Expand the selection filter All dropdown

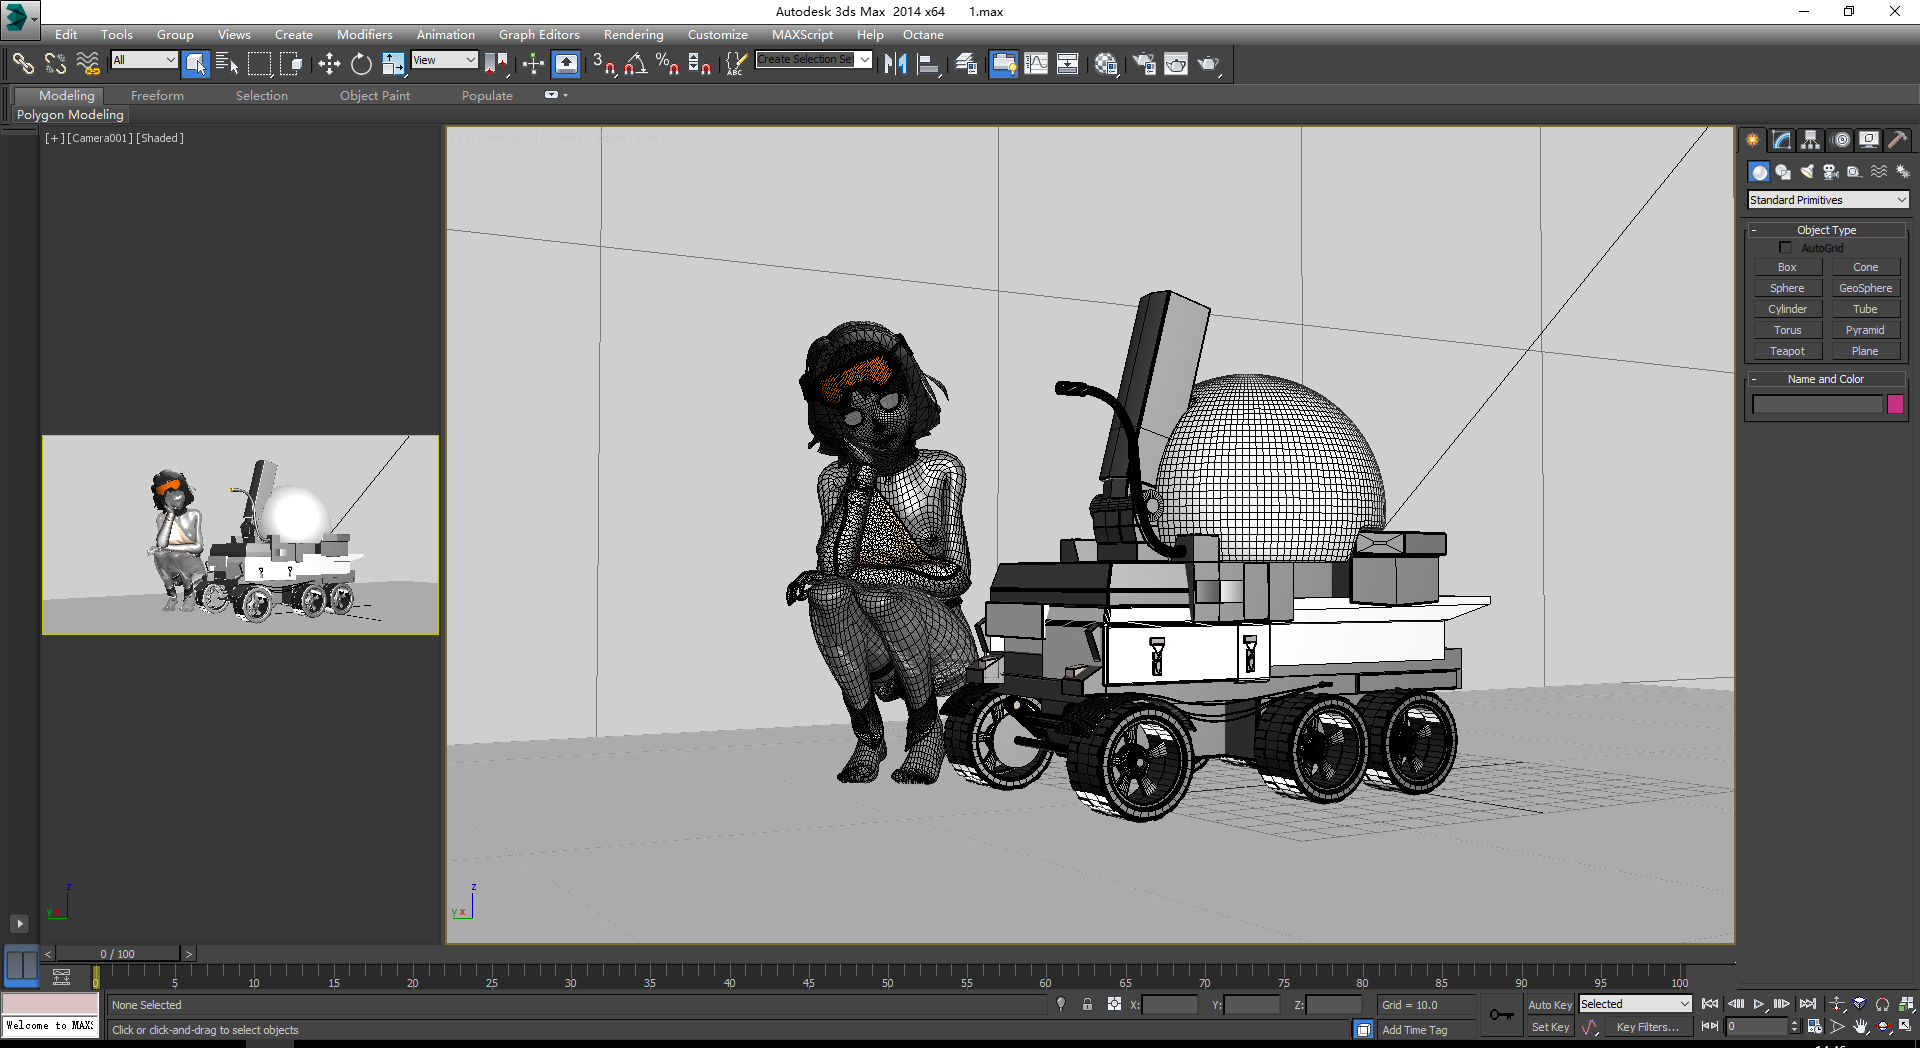tap(144, 60)
